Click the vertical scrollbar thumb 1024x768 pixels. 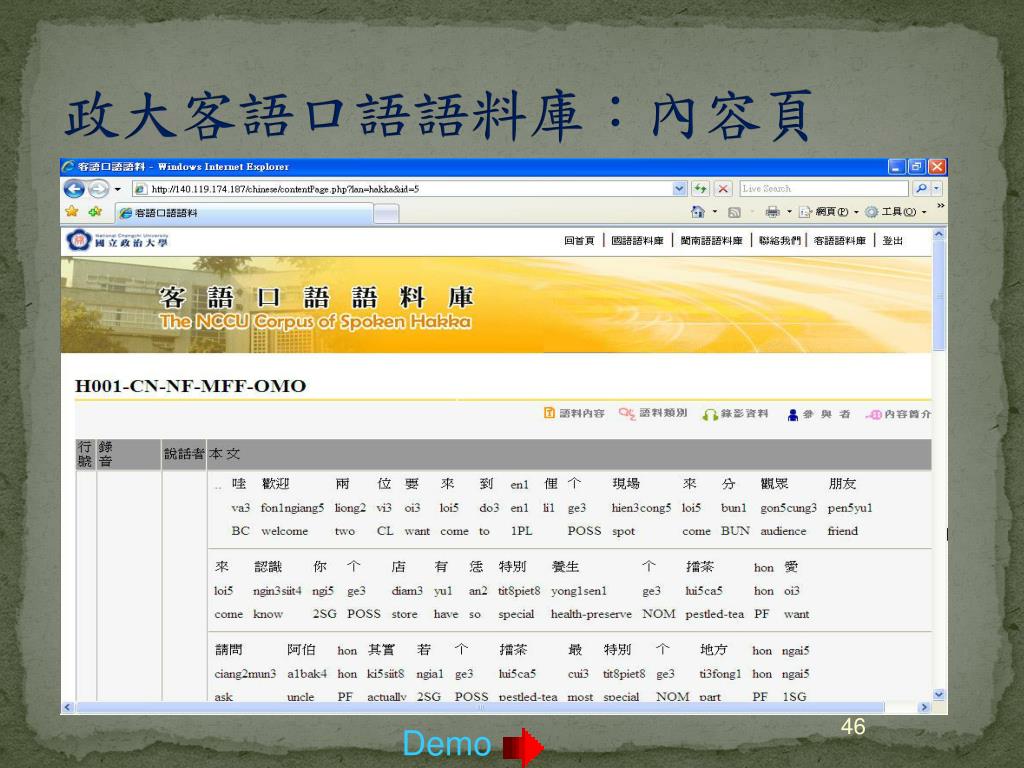pyautogui.click(x=939, y=295)
